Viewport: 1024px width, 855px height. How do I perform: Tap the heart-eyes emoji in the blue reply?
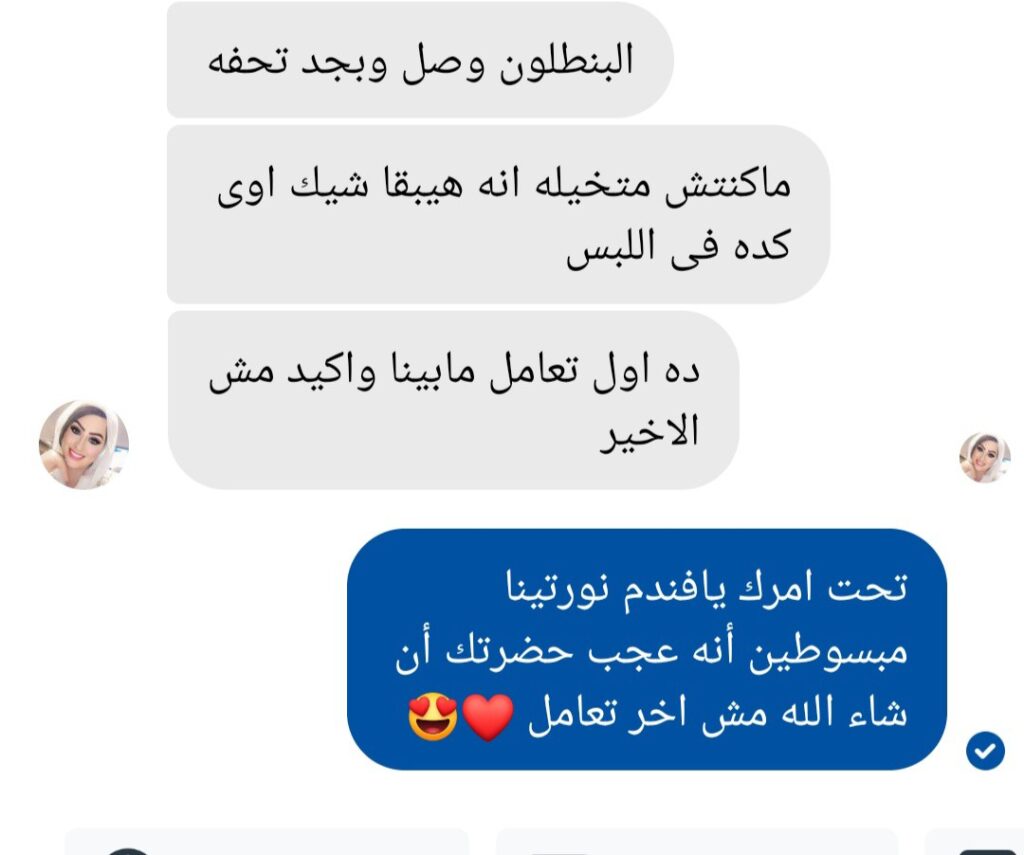pyautogui.click(x=434, y=717)
